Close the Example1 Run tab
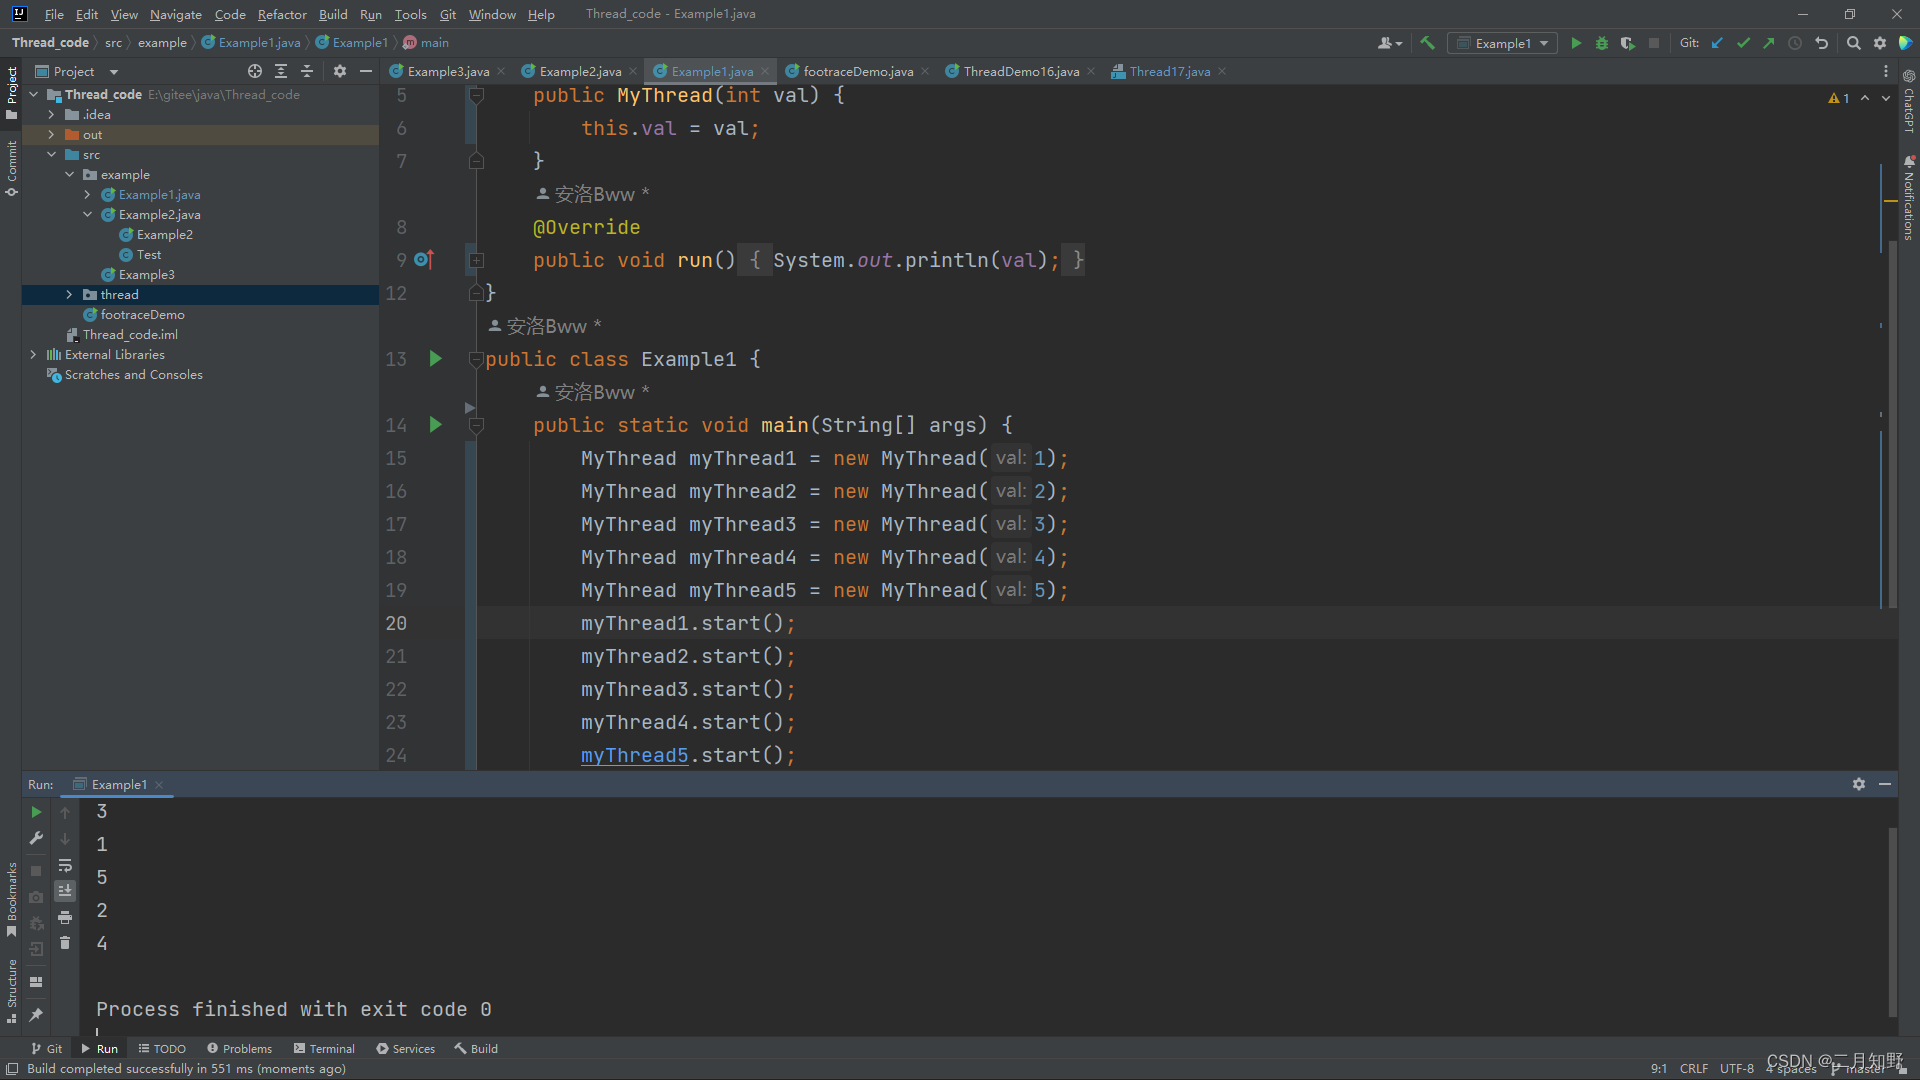Viewport: 1920px width, 1080px height. click(x=159, y=784)
